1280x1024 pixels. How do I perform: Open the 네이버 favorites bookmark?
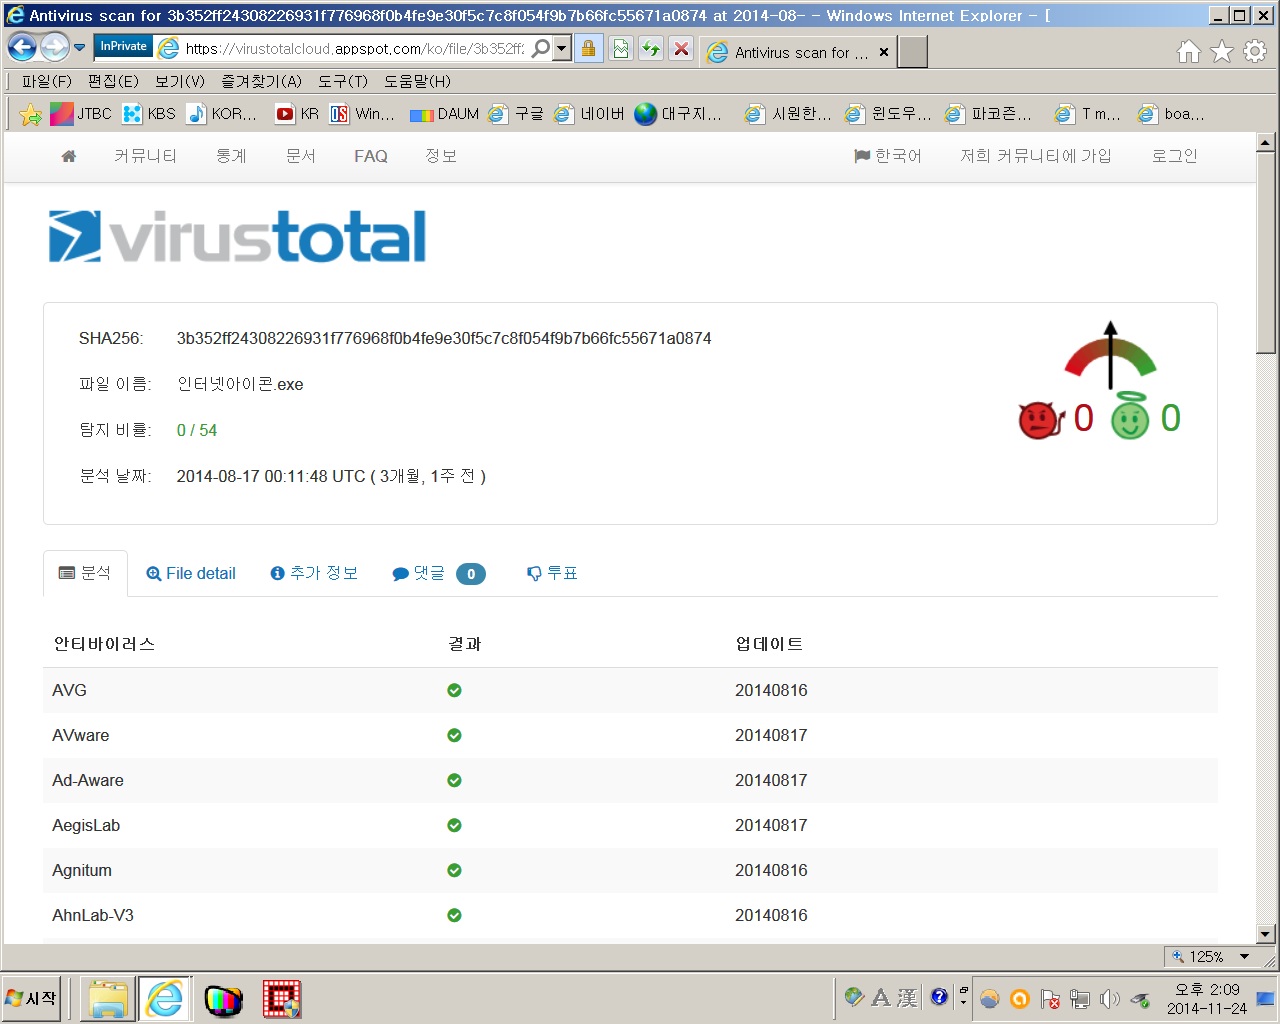click(590, 114)
